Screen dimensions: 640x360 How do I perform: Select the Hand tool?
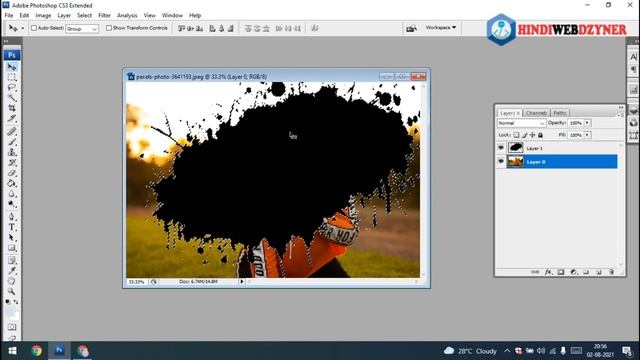pyautogui.click(x=12, y=281)
